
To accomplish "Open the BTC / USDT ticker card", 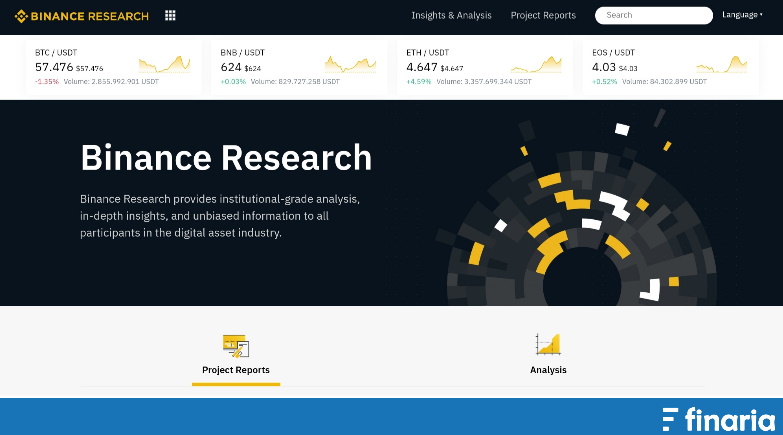I will pyautogui.click(x=114, y=67).
